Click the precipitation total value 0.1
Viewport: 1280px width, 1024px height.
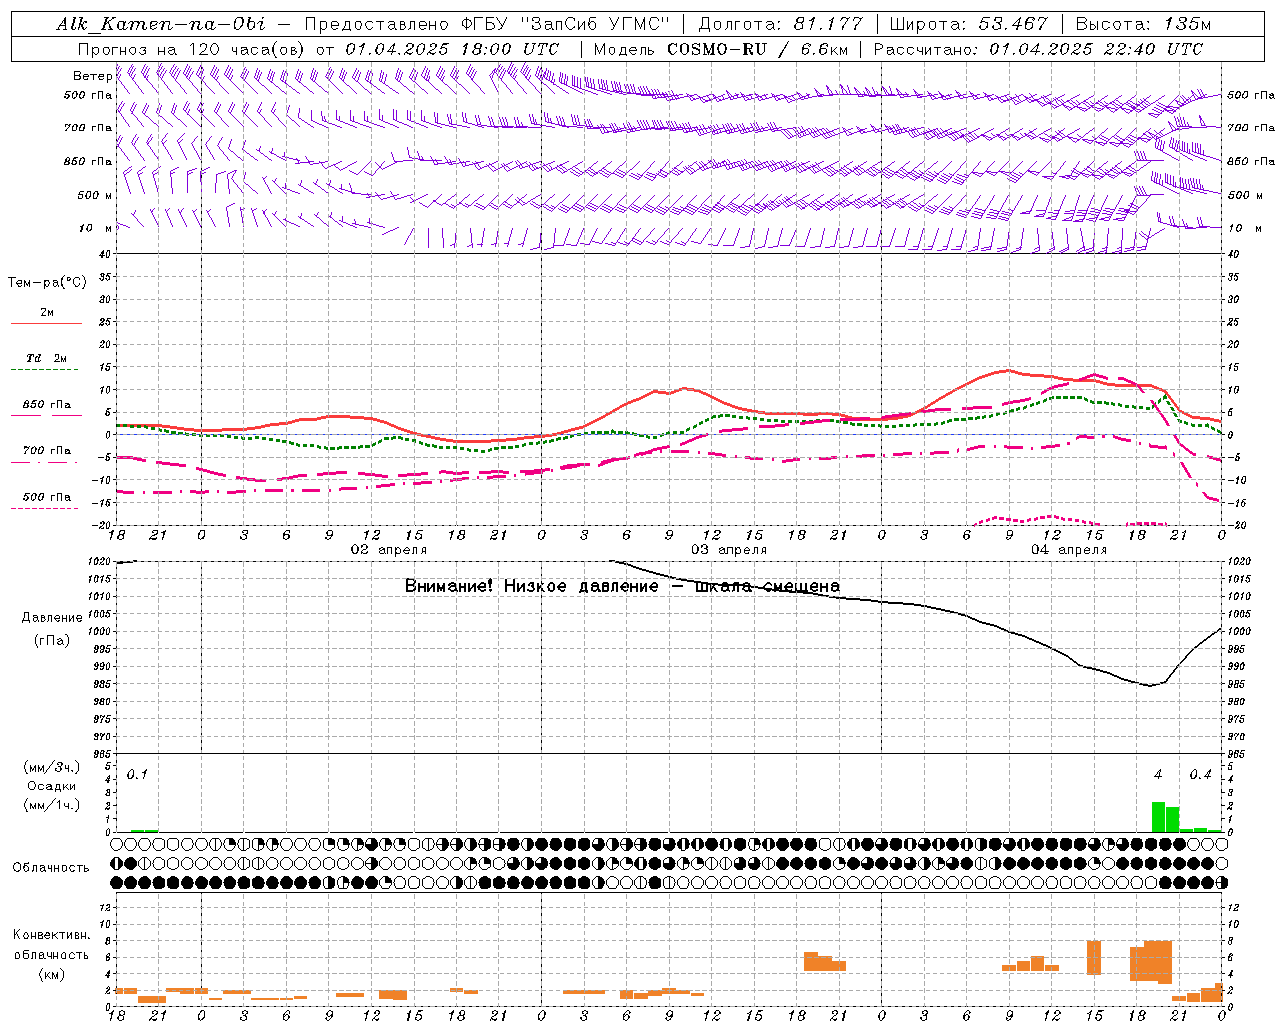click(x=137, y=775)
